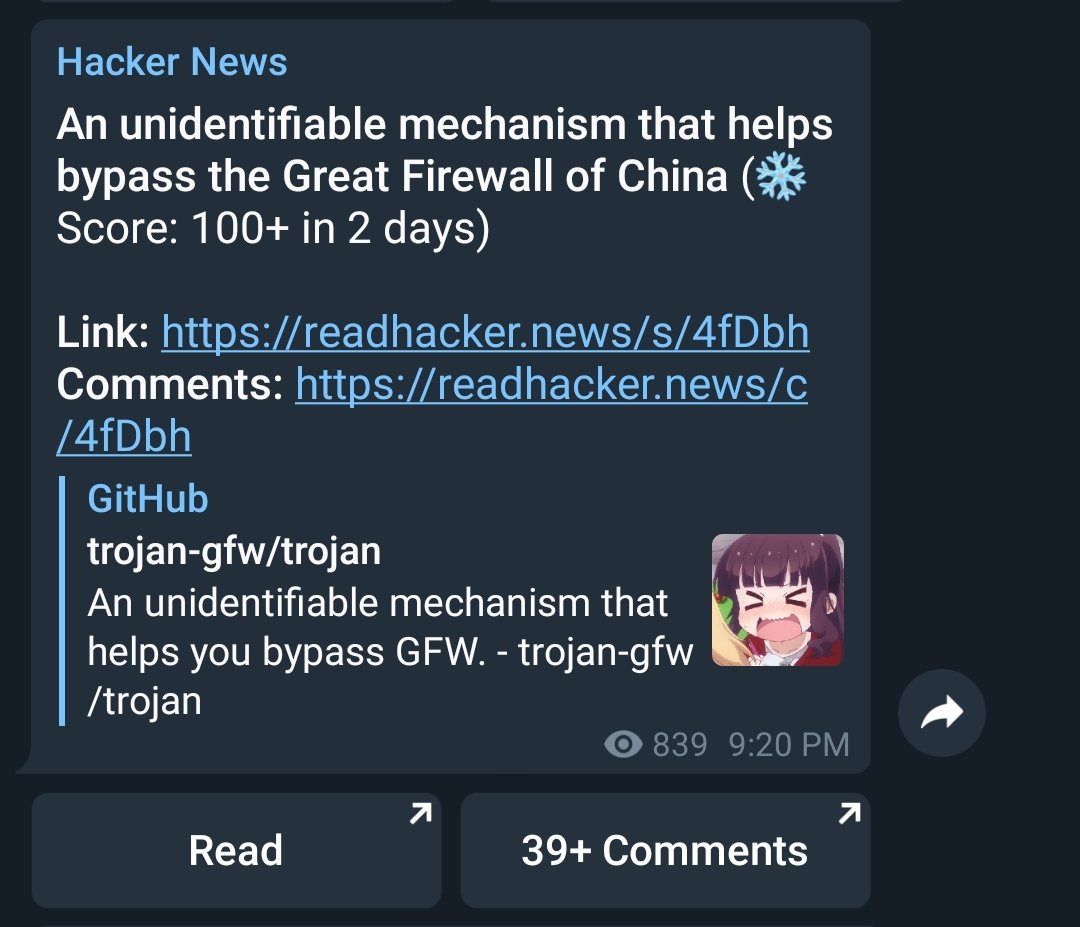Click the 839 view count

point(680,745)
